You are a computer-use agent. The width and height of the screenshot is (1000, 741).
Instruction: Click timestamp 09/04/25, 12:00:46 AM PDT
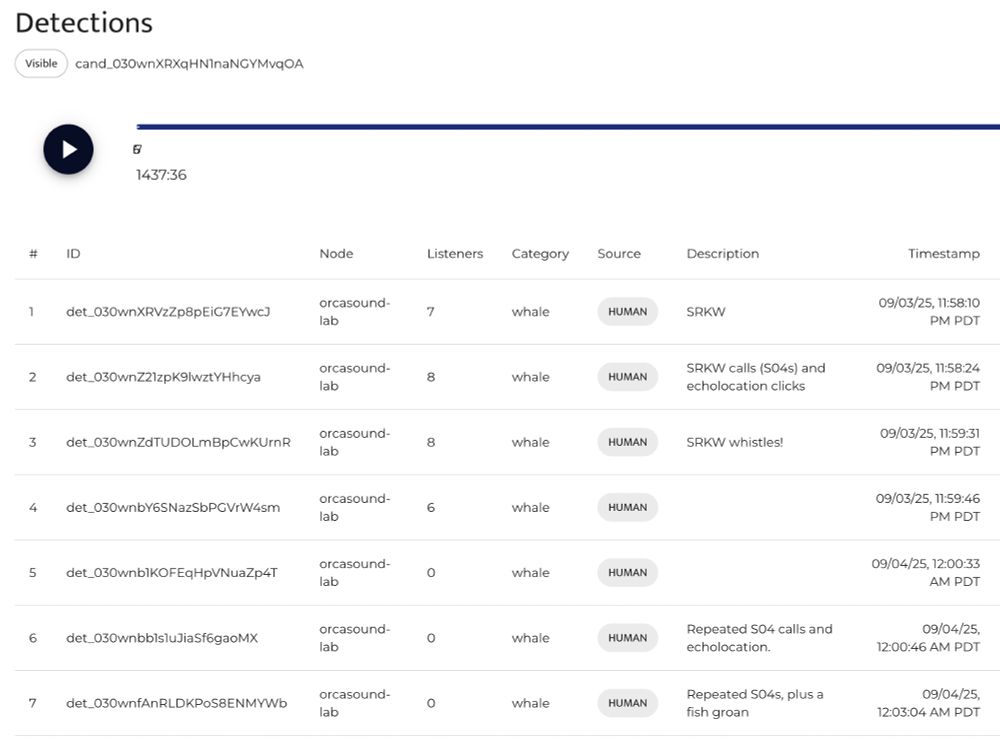point(929,638)
